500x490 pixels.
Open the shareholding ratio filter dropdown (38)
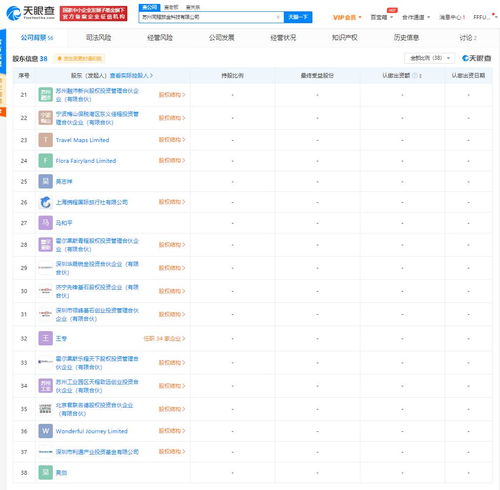pos(429,58)
